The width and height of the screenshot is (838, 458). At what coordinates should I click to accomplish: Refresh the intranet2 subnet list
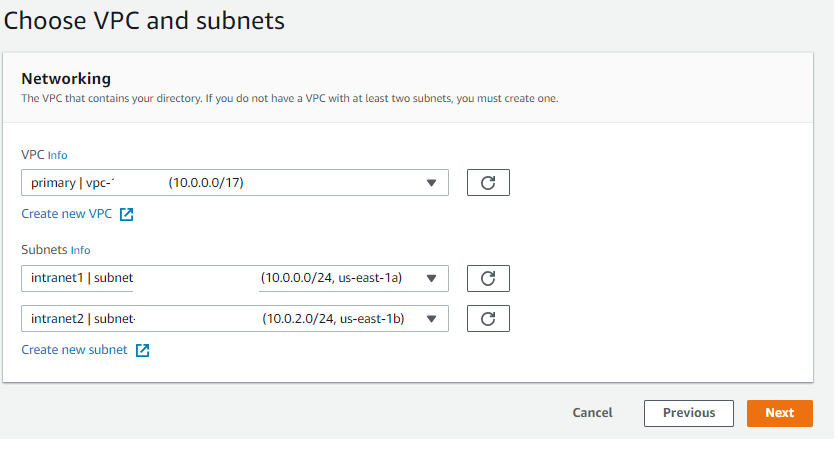tap(488, 319)
